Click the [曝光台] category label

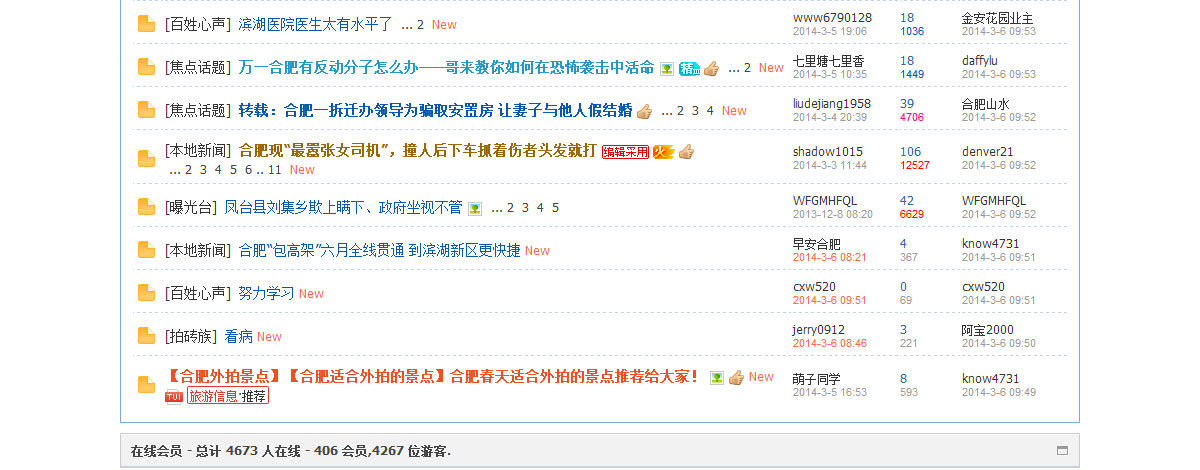190,207
